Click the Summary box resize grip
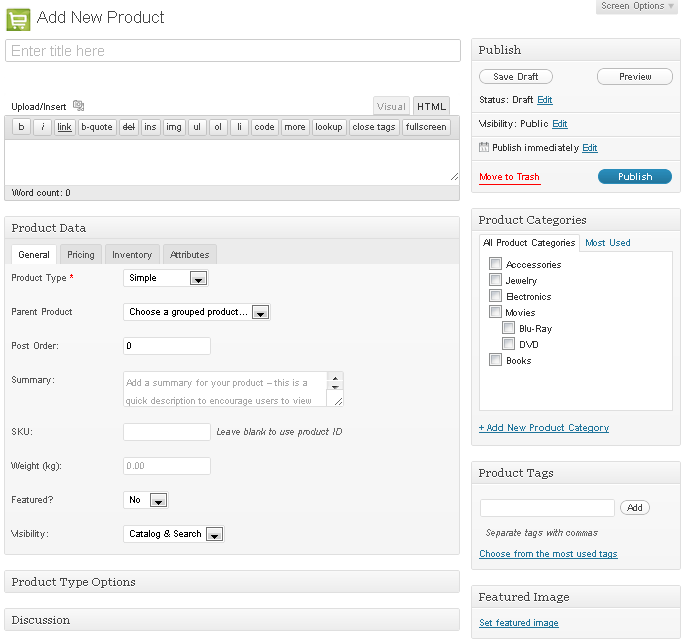The height and width of the screenshot is (643, 688). tap(338, 401)
